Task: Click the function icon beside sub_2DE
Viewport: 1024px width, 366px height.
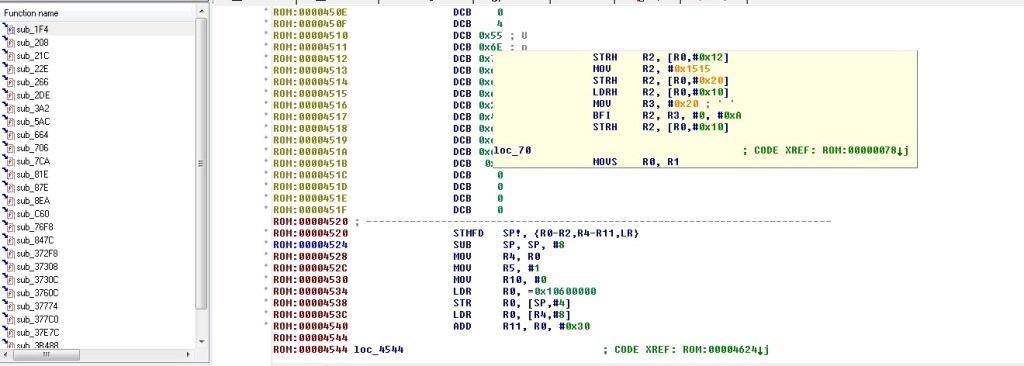Action: [x=8, y=95]
